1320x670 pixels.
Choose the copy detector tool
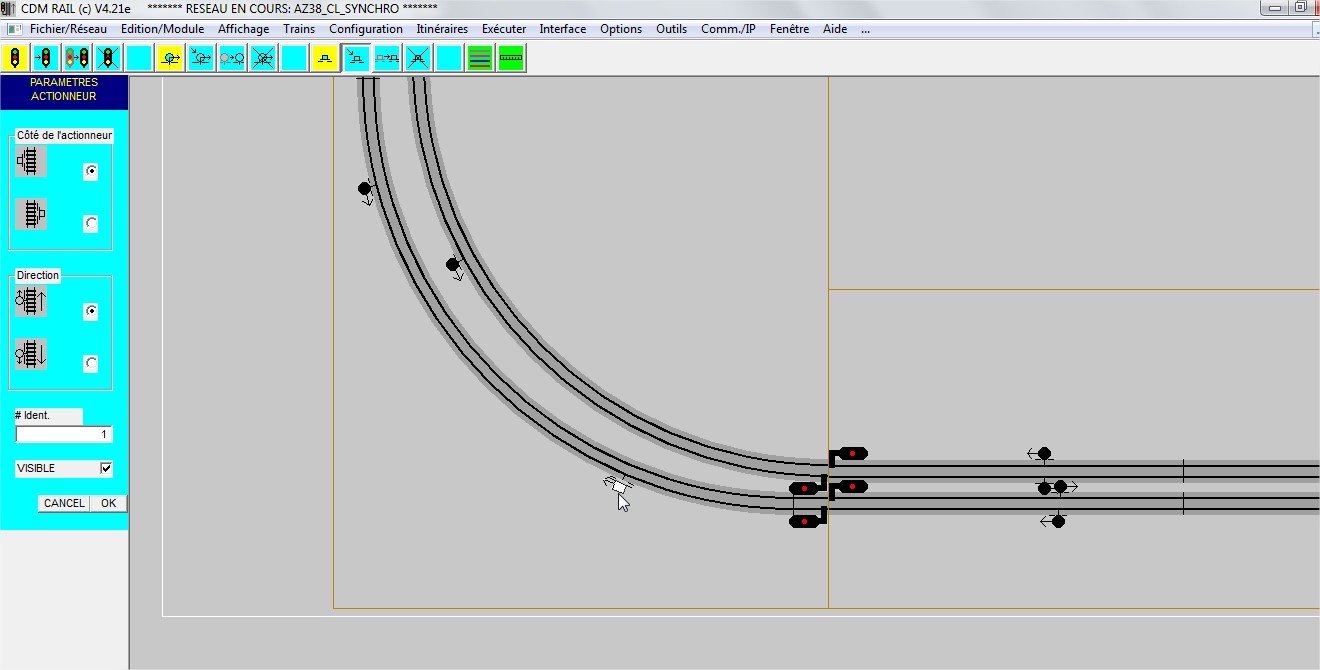pyautogui.click(x=232, y=58)
